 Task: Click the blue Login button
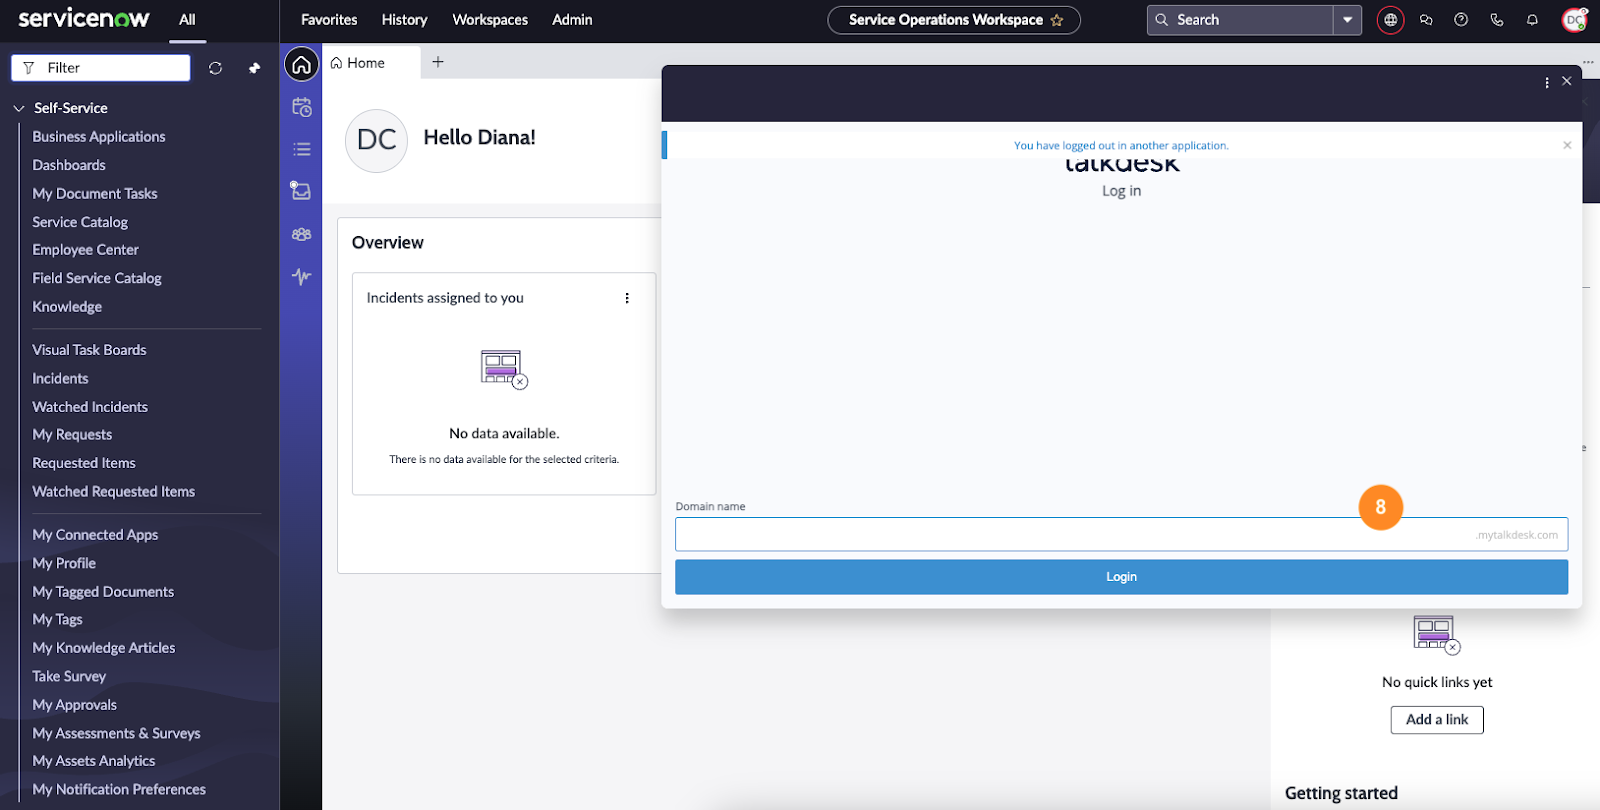[1121, 577]
